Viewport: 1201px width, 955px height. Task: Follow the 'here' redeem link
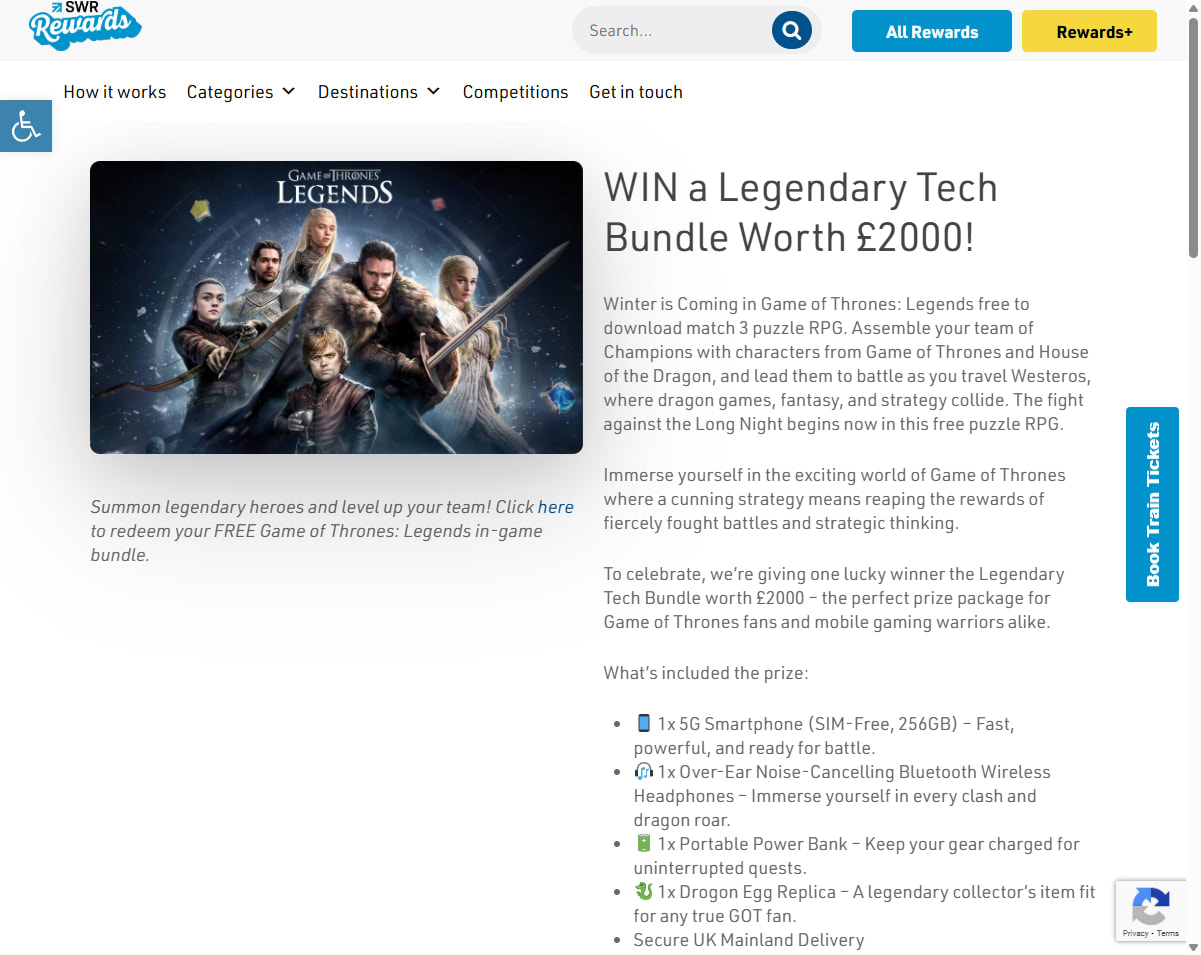click(556, 507)
